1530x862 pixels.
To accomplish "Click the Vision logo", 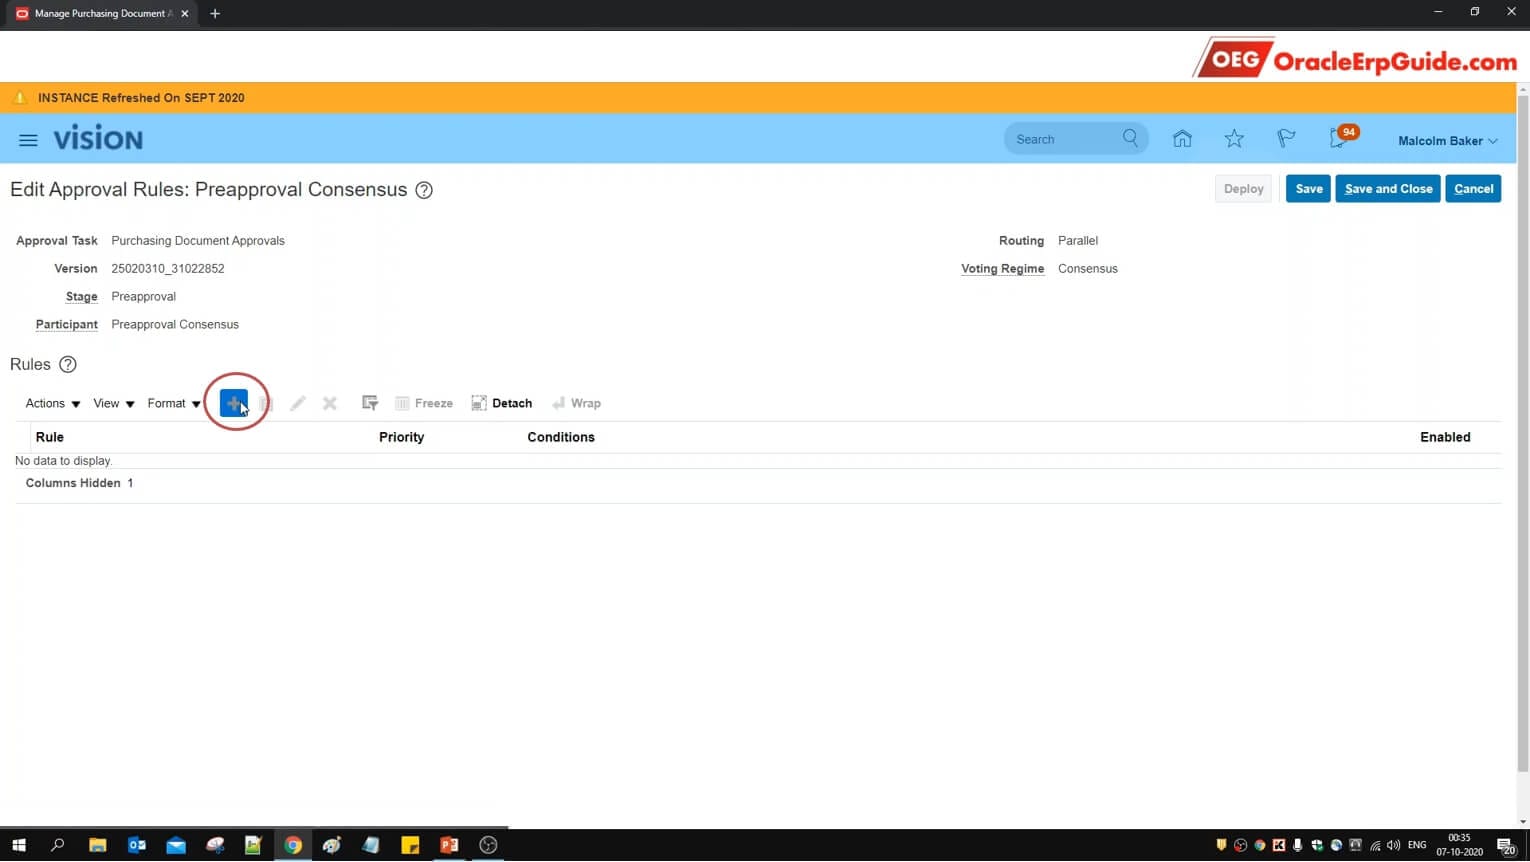I will tap(98, 139).
